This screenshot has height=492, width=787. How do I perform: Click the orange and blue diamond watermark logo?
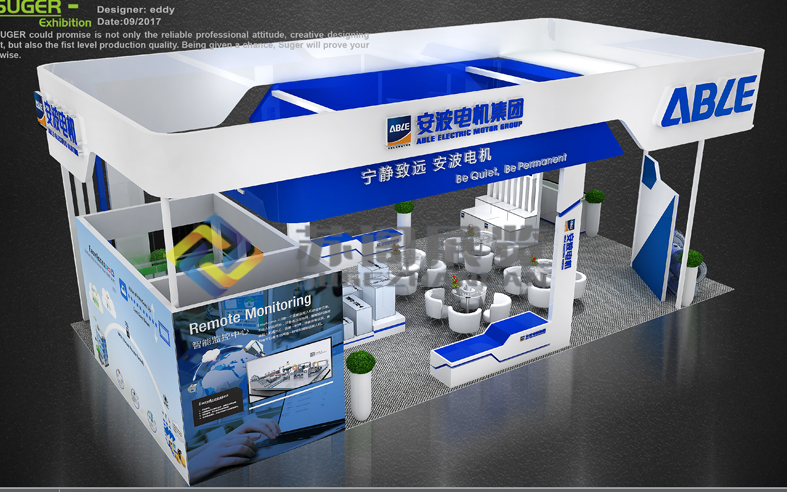click(214, 253)
